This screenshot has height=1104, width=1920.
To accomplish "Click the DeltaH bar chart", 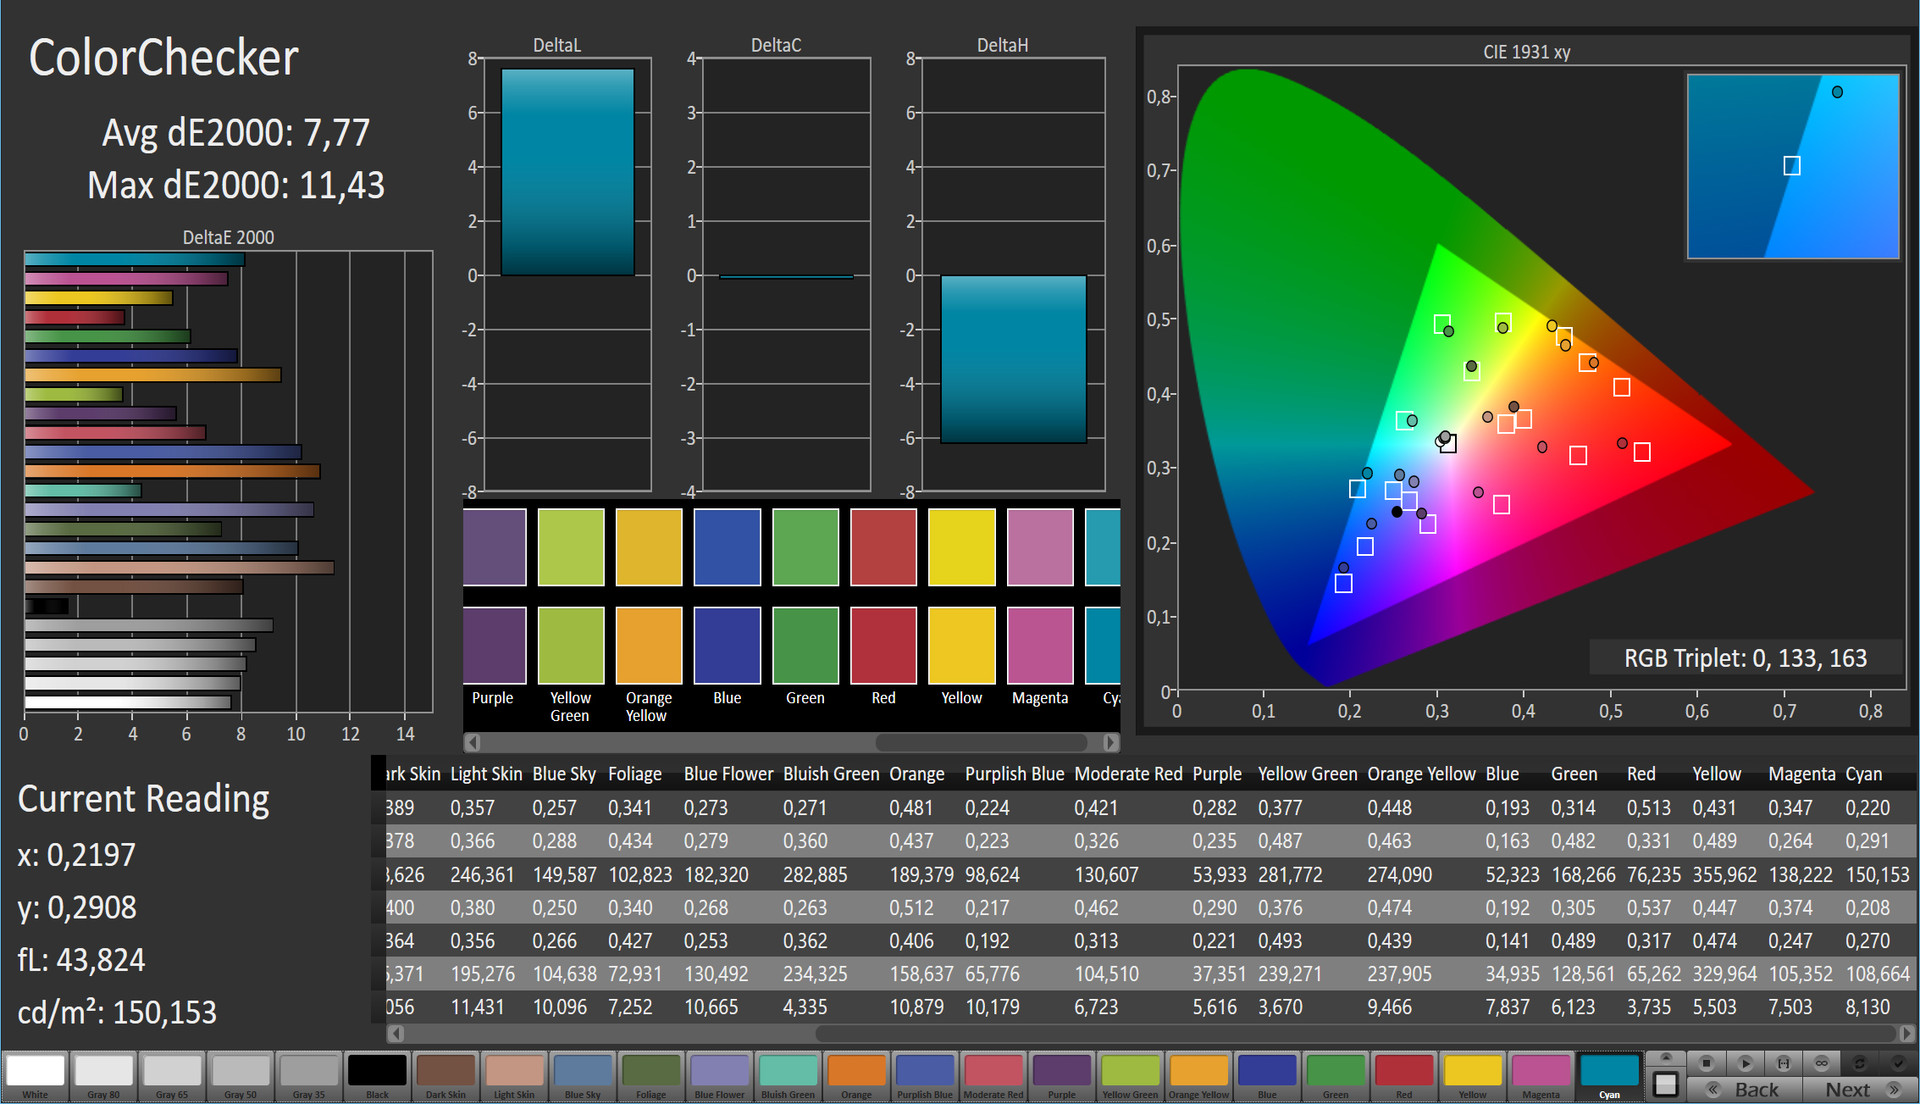I will point(1013,274).
